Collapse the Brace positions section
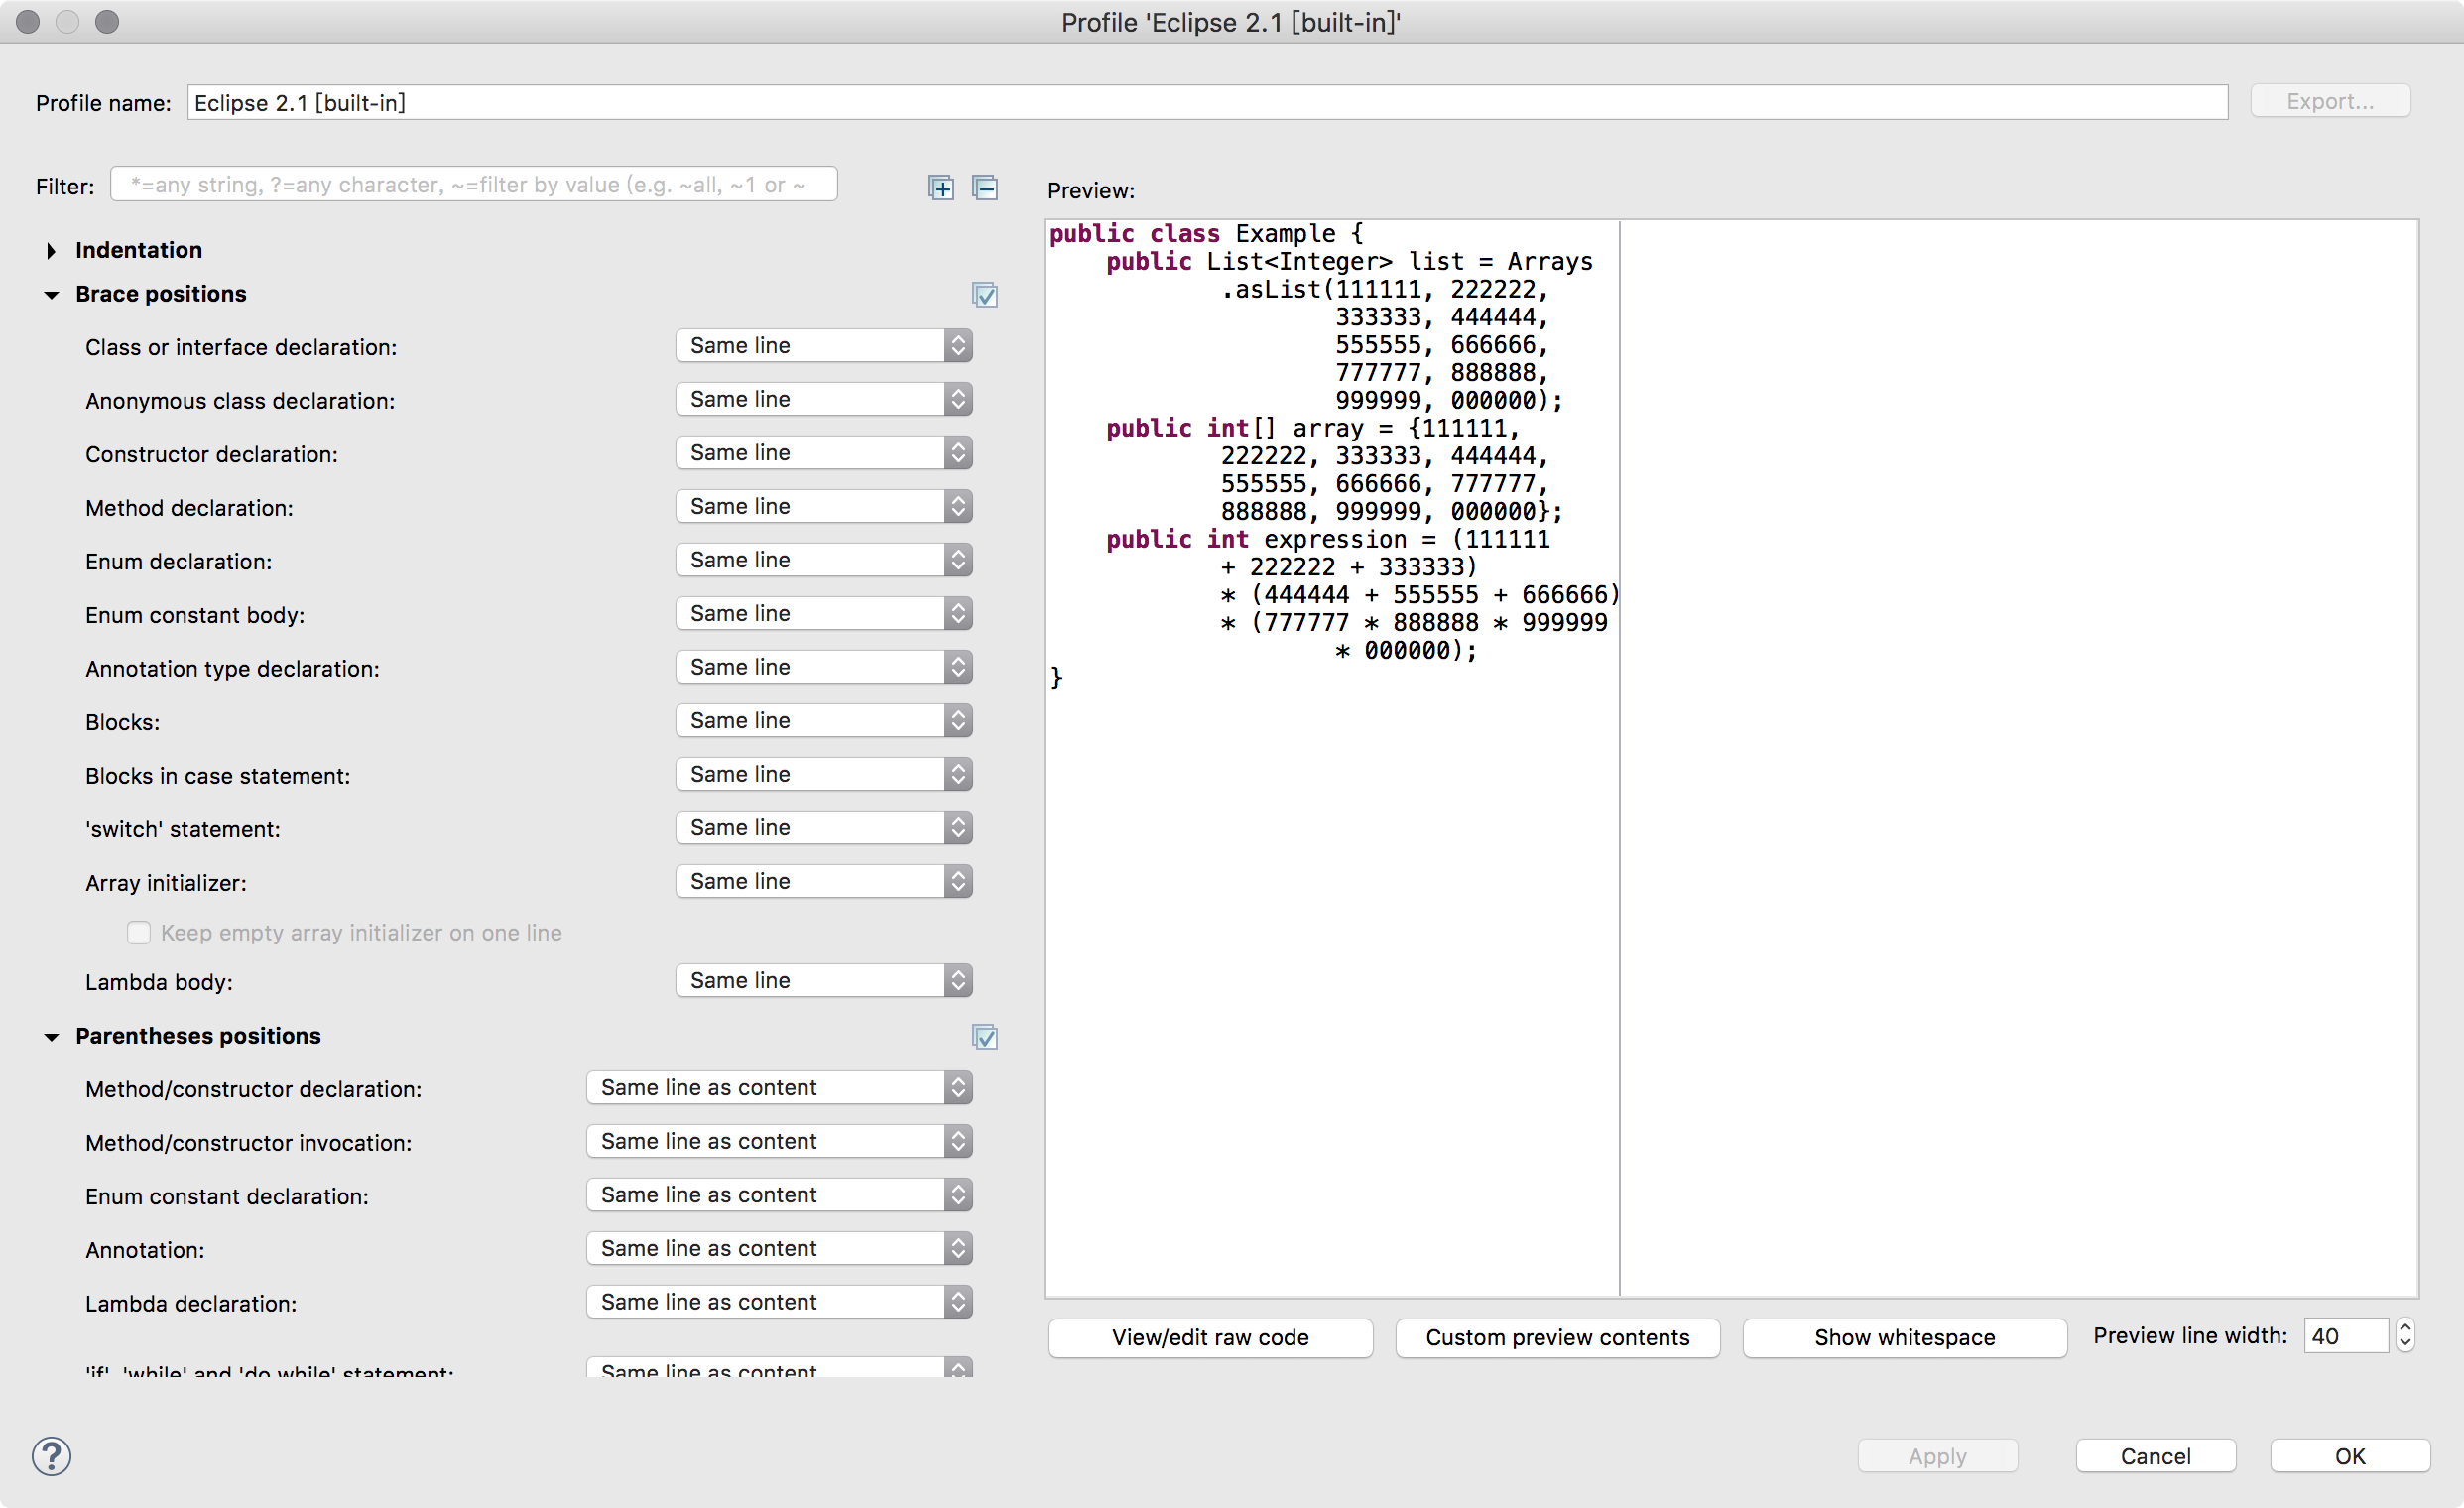The image size is (2464, 1508). 51,295
